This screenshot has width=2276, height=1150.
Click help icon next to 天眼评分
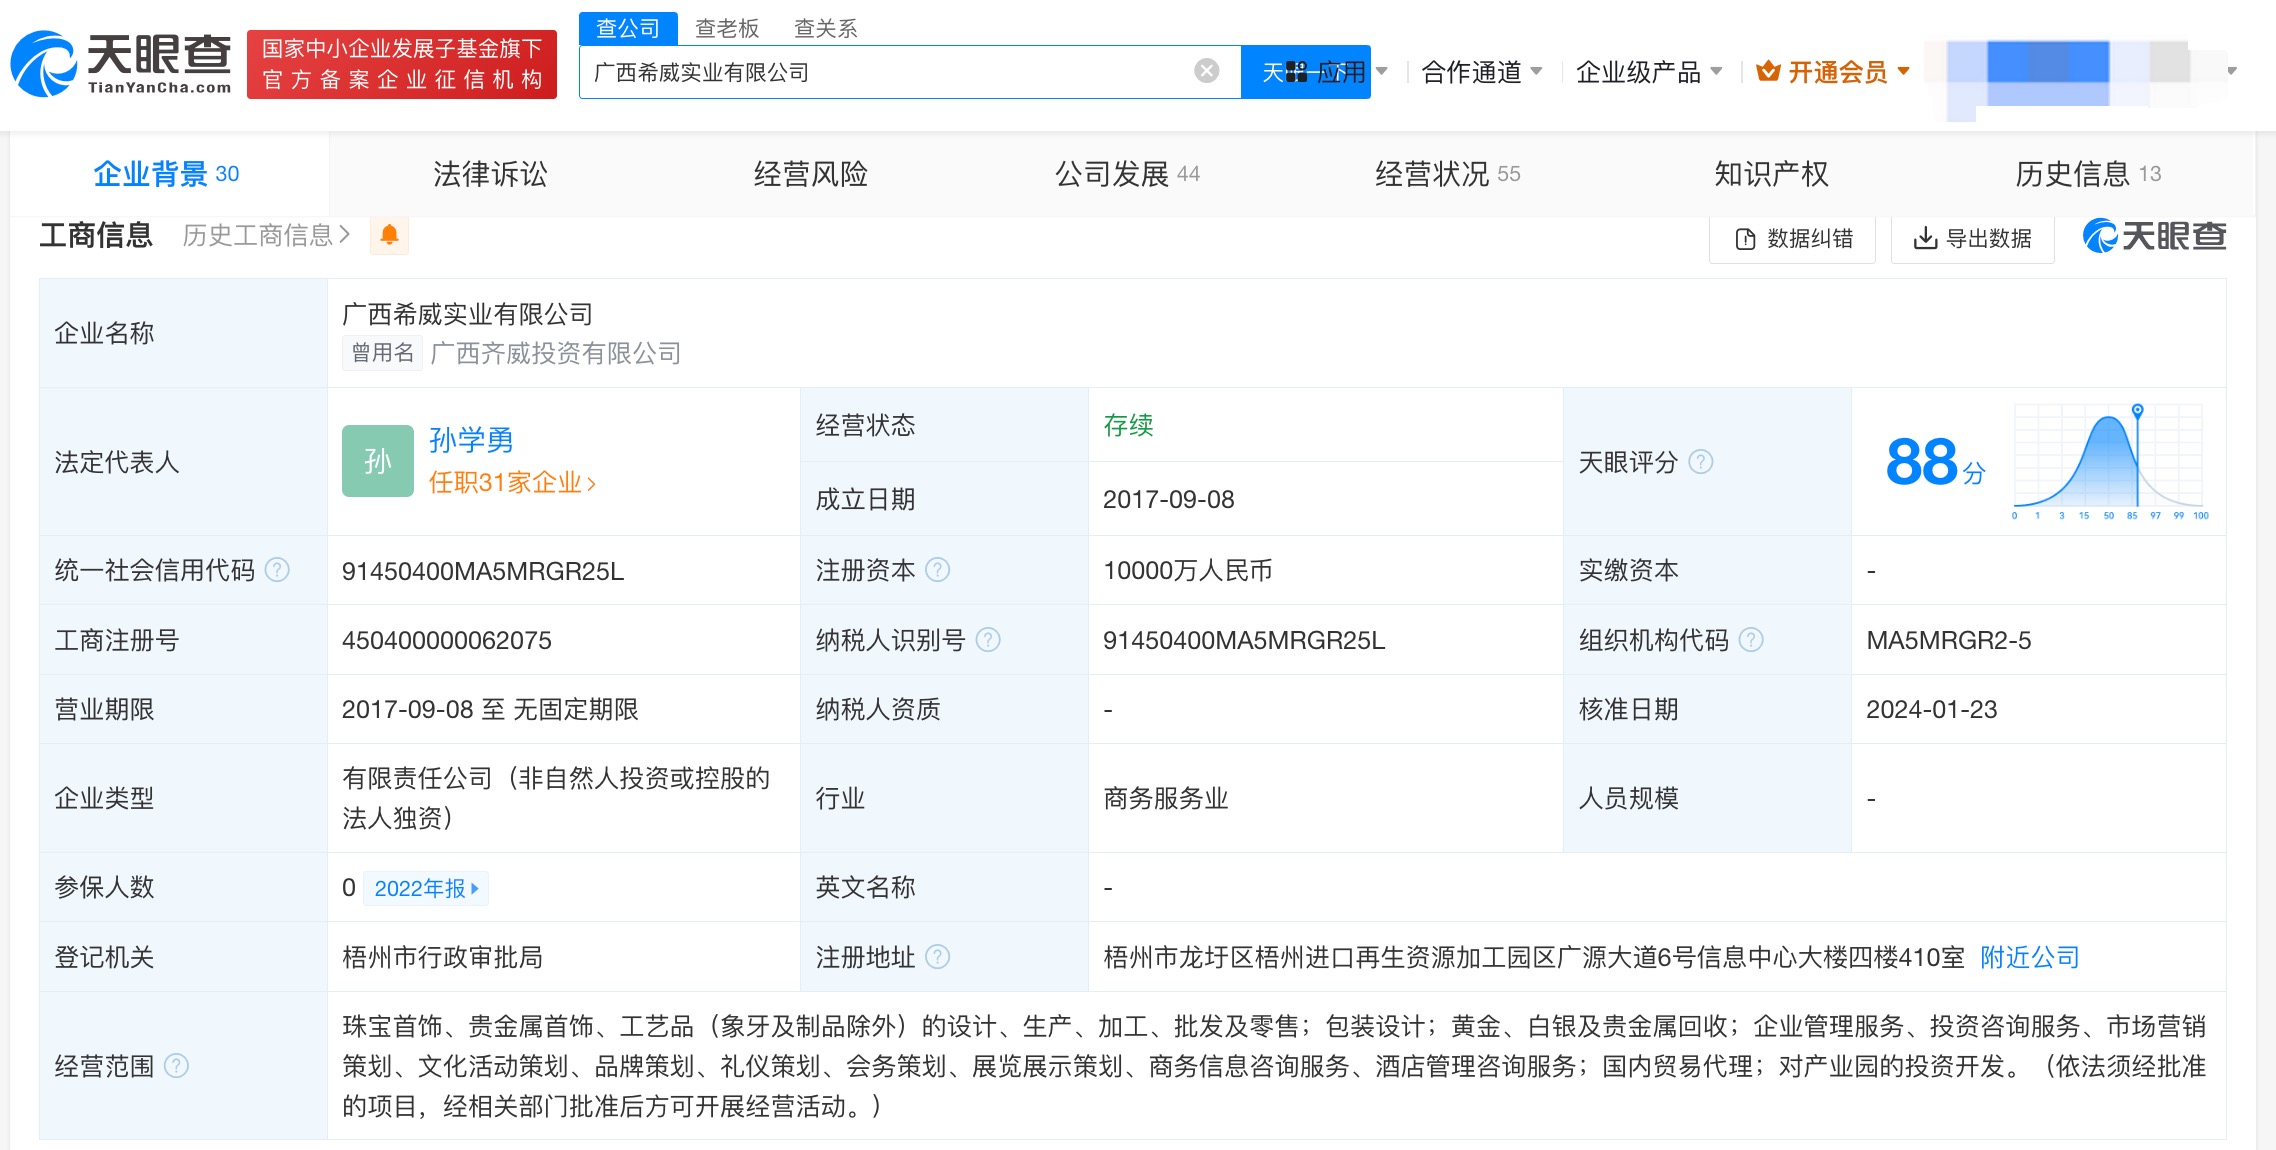click(x=1701, y=462)
